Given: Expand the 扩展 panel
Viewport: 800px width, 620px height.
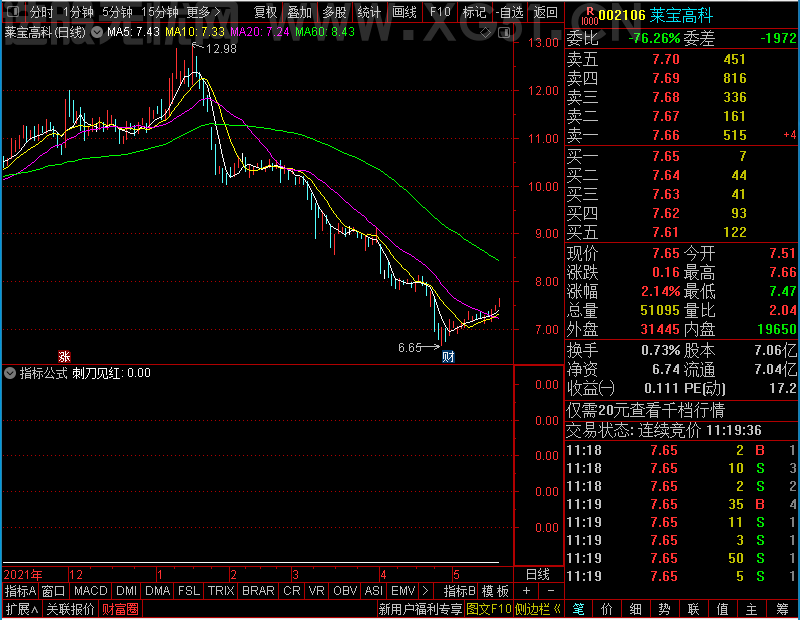Looking at the screenshot, I should pos(22,609).
